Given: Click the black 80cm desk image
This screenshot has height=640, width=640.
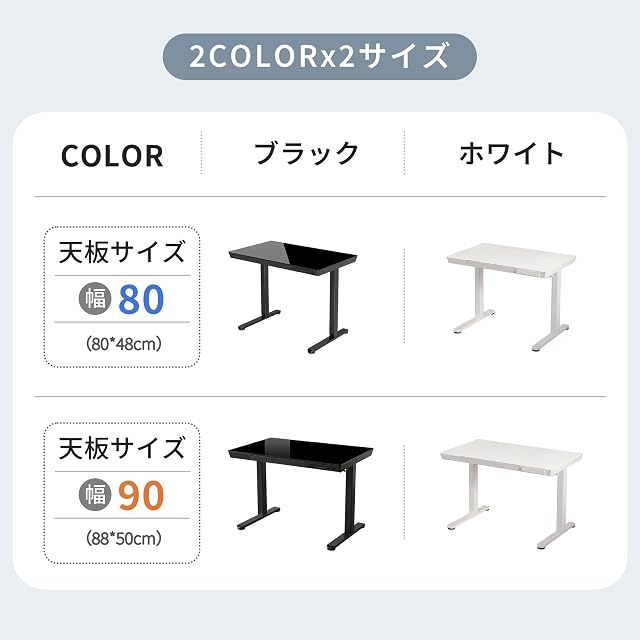Looking at the screenshot, I should [293, 297].
